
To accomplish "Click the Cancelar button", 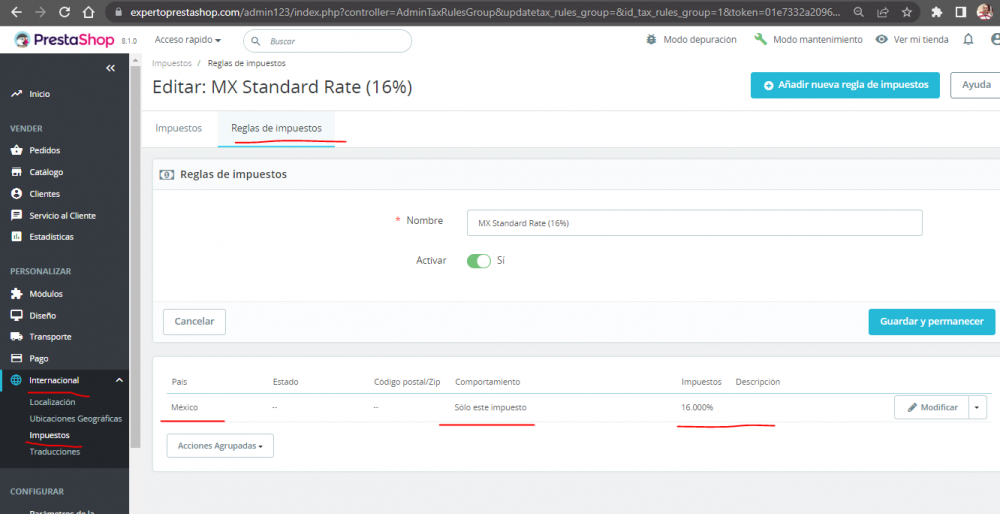I will click(x=195, y=321).
